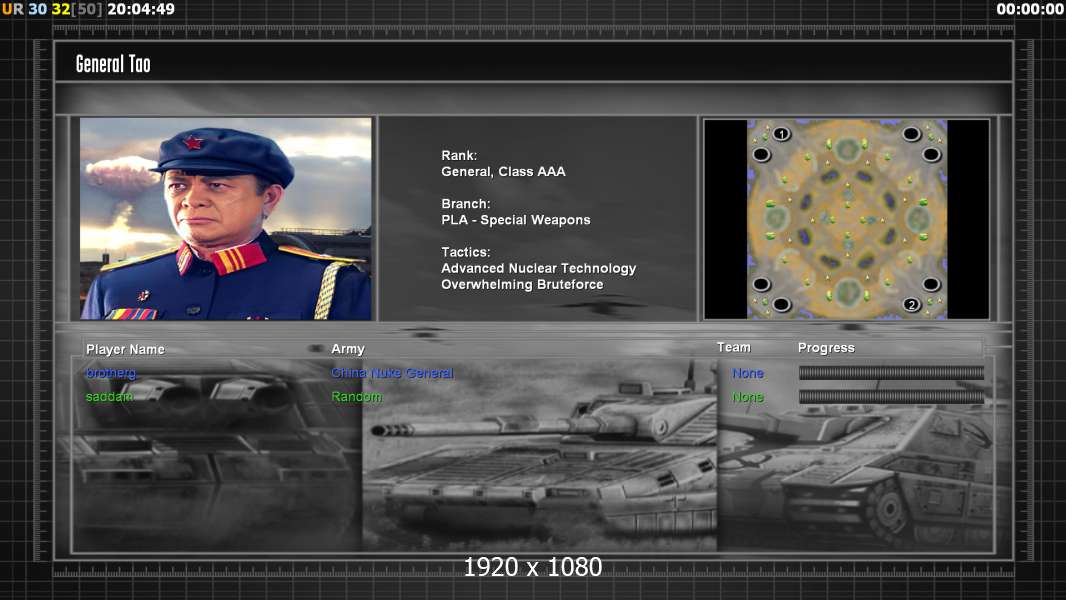
Task: Click "China Nuke General" army entry
Action: point(392,373)
